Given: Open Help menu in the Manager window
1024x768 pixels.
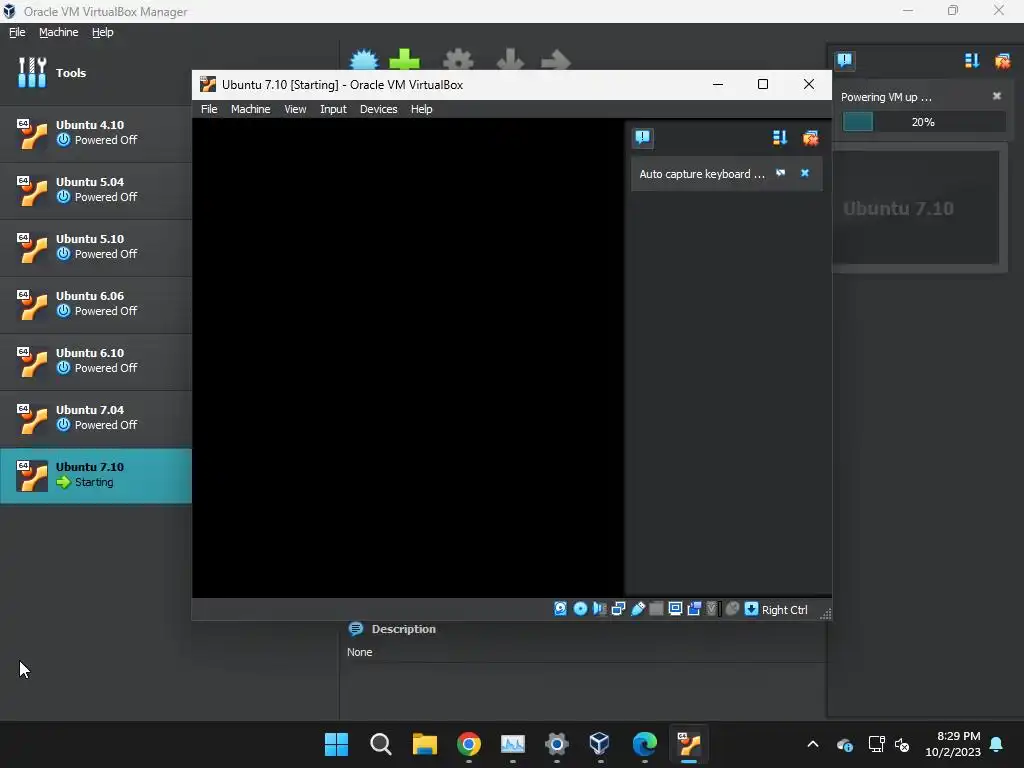Looking at the screenshot, I should [103, 32].
